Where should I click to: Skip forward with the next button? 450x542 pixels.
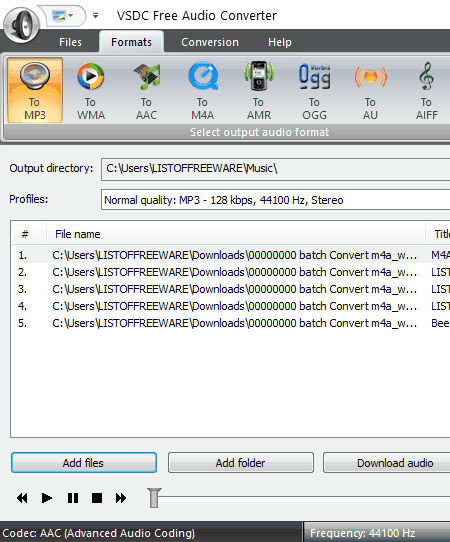[121, 498]
